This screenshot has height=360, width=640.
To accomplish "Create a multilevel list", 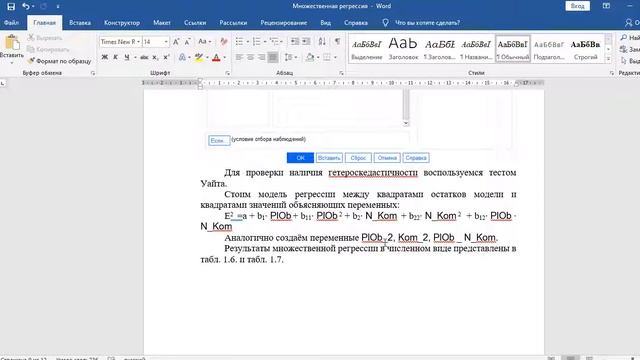I will pos(274,42).
